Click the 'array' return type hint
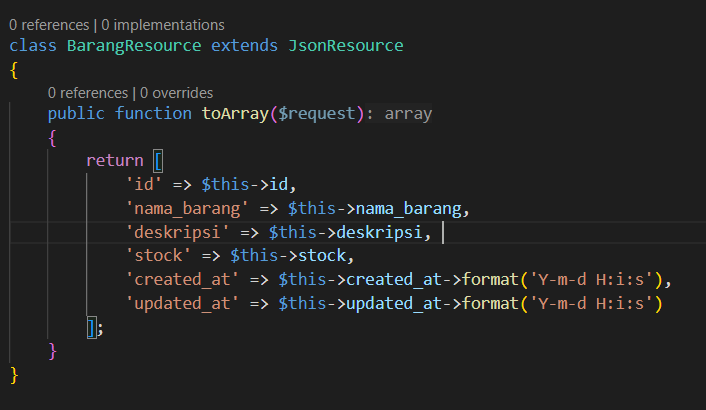This screenshot has width=706, height=410. (408, 114)
